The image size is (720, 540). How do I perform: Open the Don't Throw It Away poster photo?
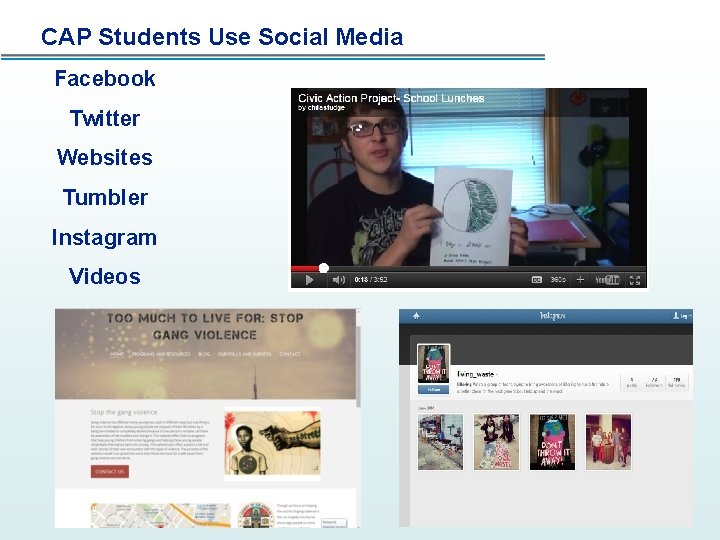tap(552, 442)
